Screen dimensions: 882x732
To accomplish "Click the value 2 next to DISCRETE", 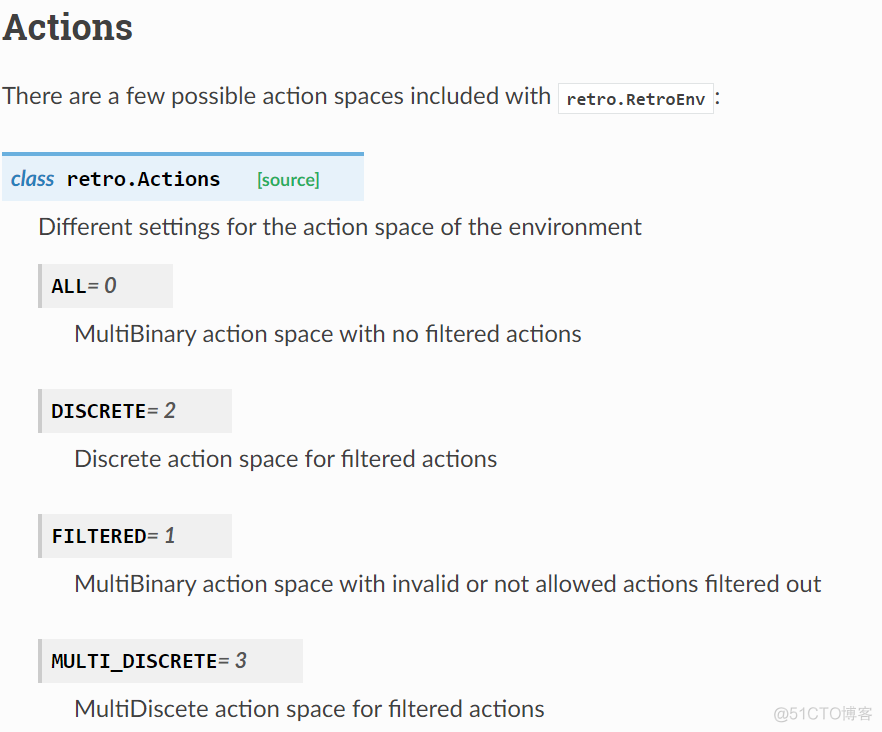I will coord(170,411).
